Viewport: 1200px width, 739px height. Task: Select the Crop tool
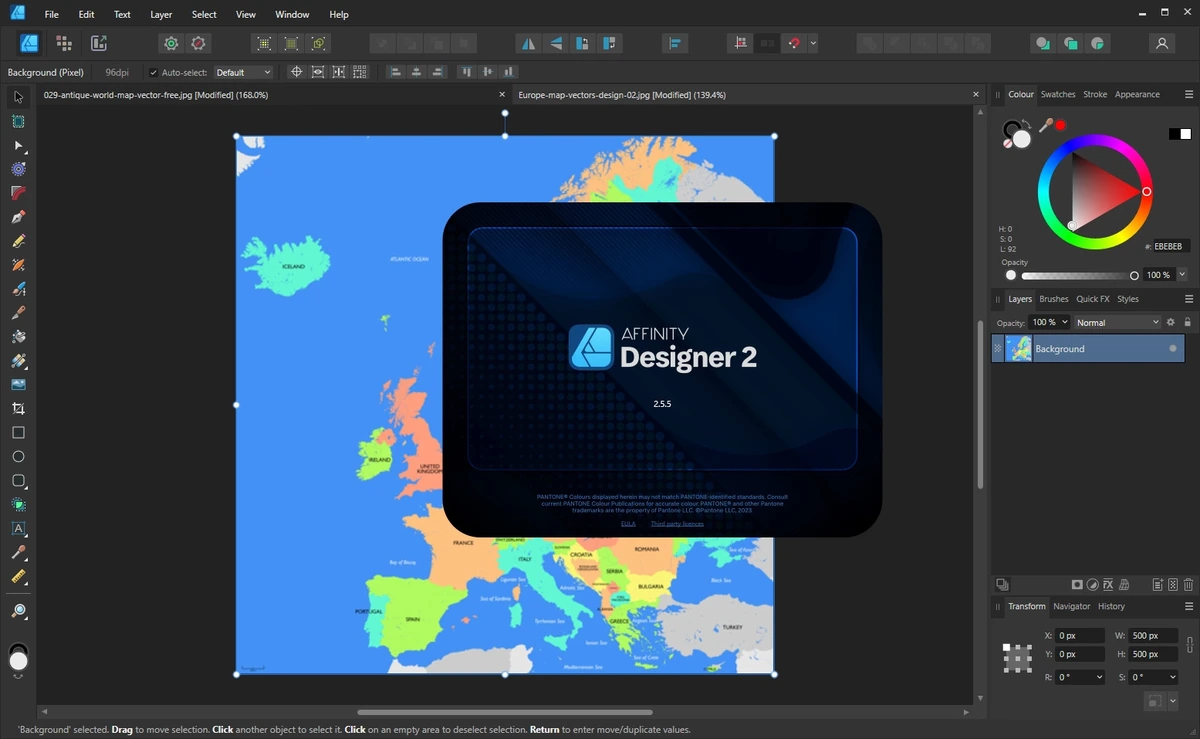[x=18, y=409]
